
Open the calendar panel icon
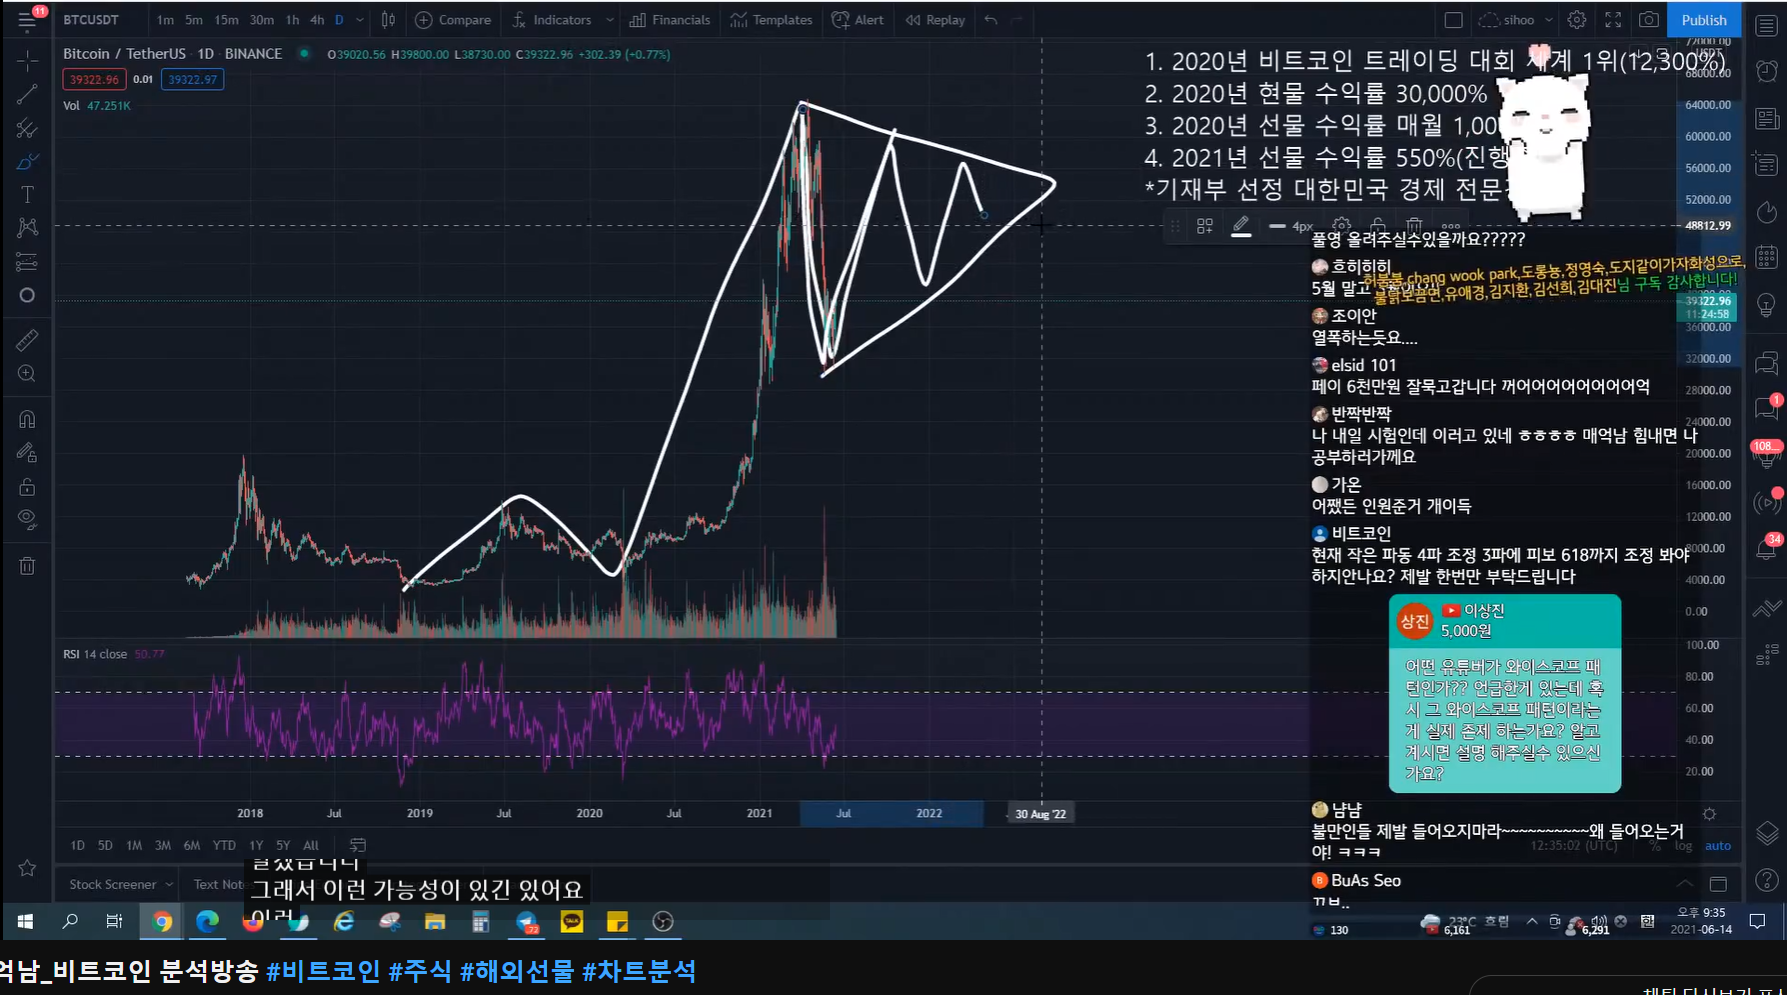(1766, 257)
